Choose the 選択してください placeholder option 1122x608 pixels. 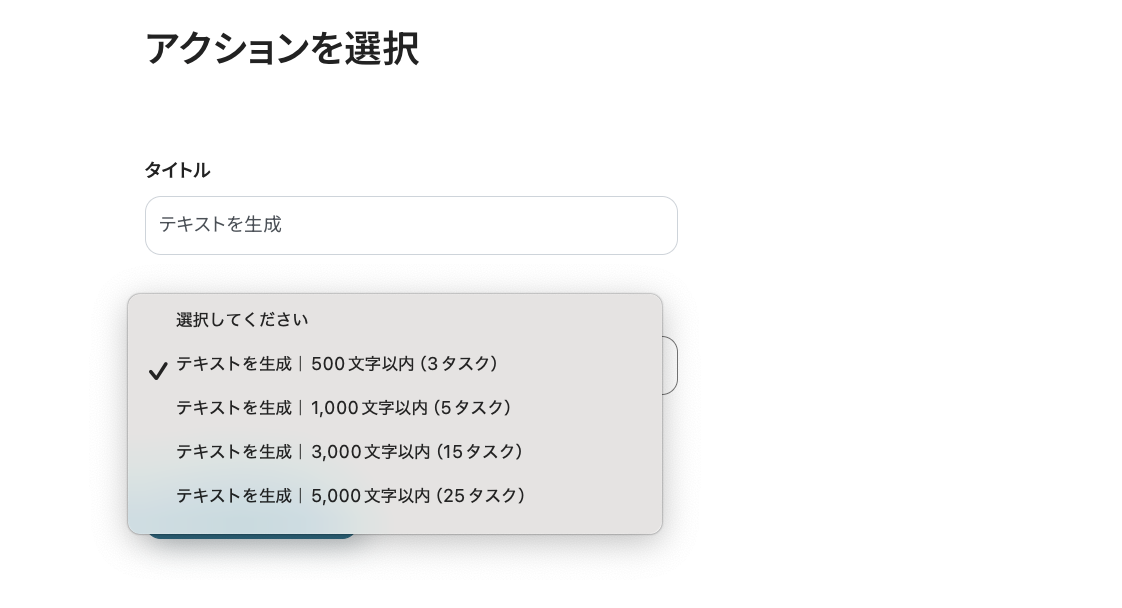(242, 320)
